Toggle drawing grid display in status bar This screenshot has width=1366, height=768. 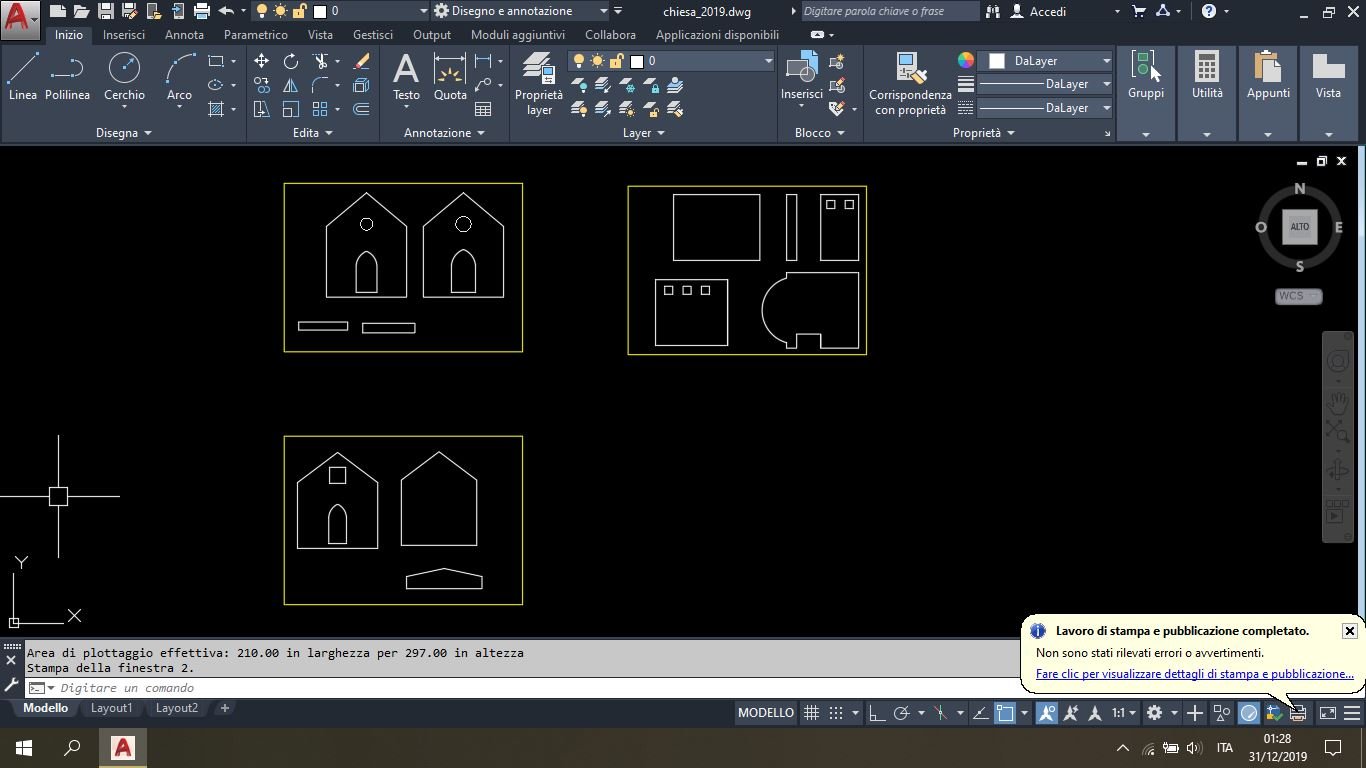(x=812, y=713)
